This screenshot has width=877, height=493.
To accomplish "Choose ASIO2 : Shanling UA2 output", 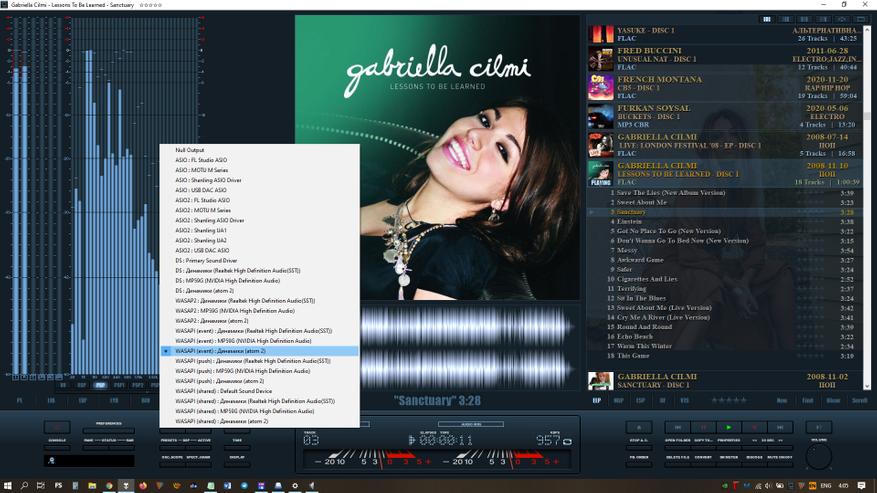I will [259, 240].
